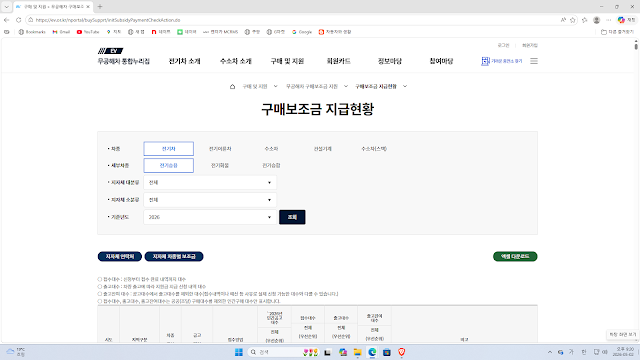The image size is (640, 360).
Task: Open File Explorer from the taskbar
Action: click(358, 352)
